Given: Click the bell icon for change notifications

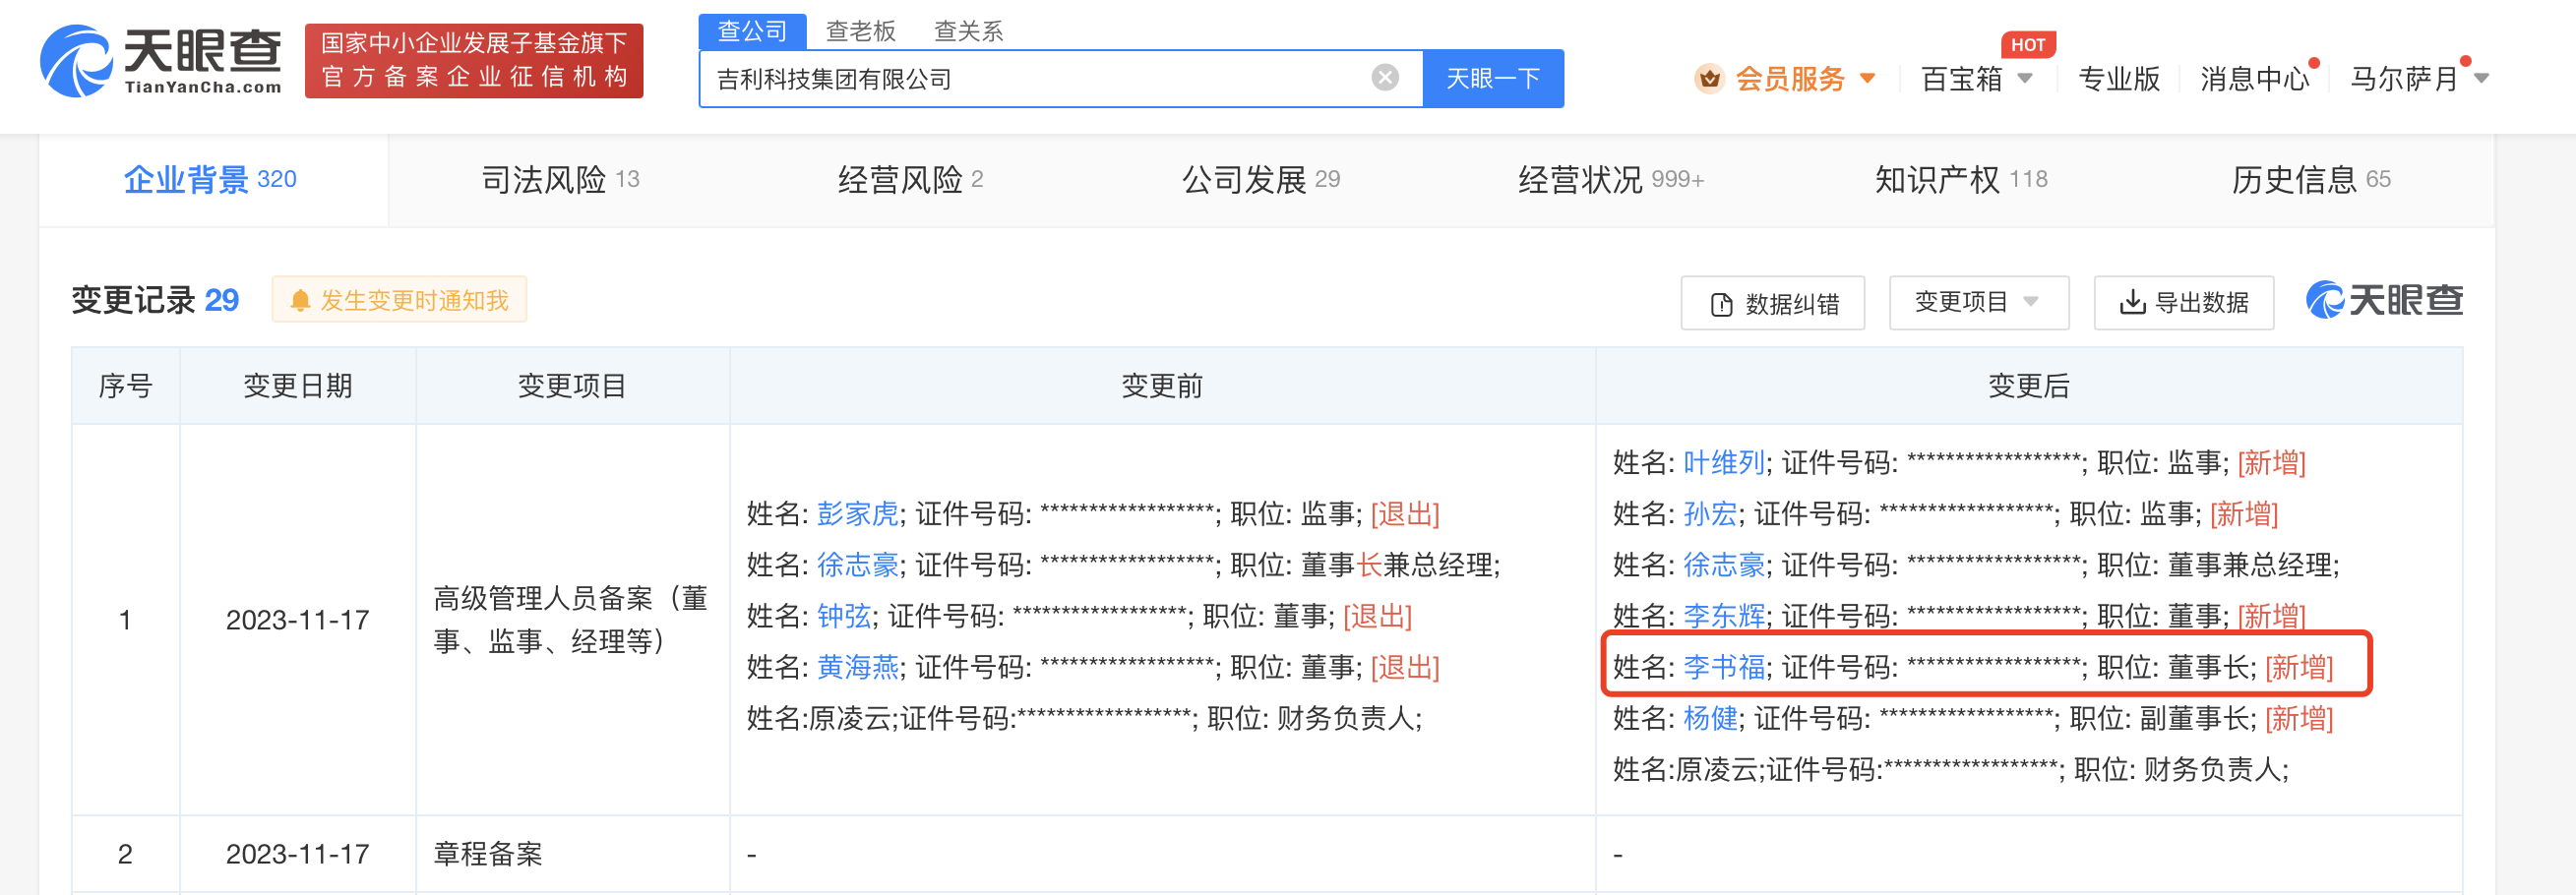Looking at the screenshot, I should (299, 301).
